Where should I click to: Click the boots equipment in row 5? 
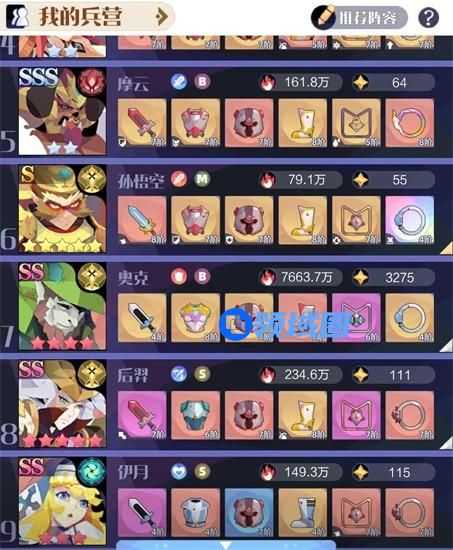[302, 123]
